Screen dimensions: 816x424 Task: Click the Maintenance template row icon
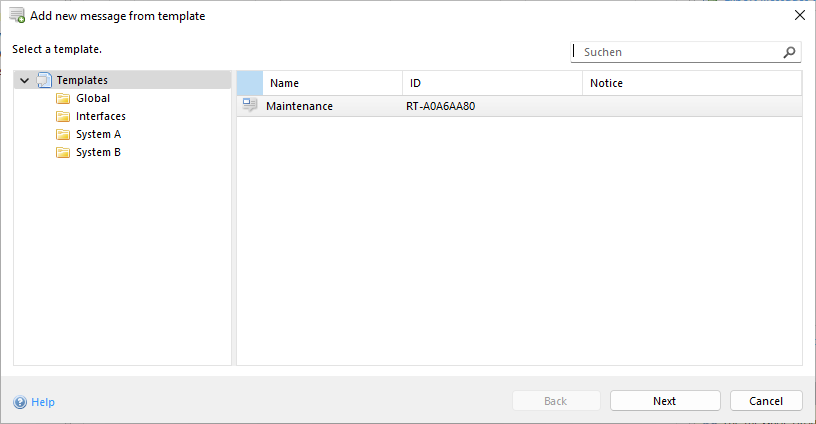click(250, 106)
